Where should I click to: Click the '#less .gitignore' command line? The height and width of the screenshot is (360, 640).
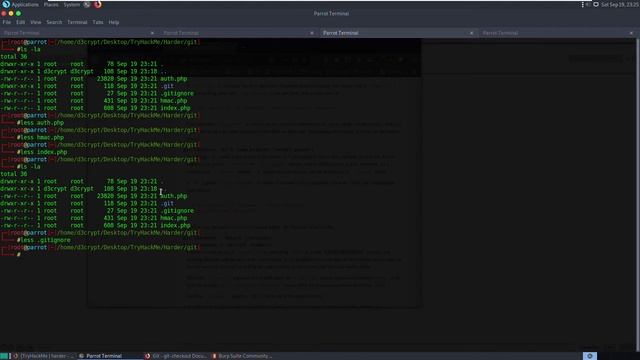44,240
